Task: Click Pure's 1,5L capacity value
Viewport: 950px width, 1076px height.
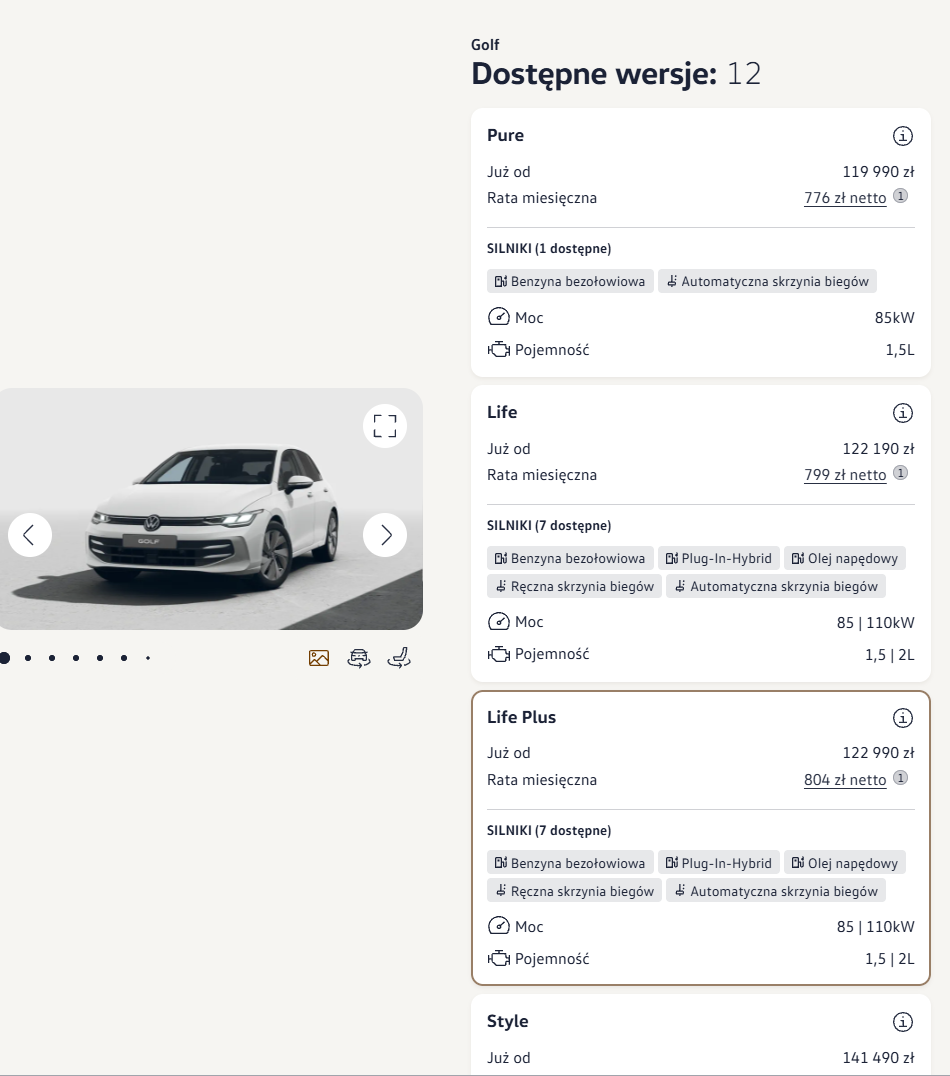Action: [900, 351]
